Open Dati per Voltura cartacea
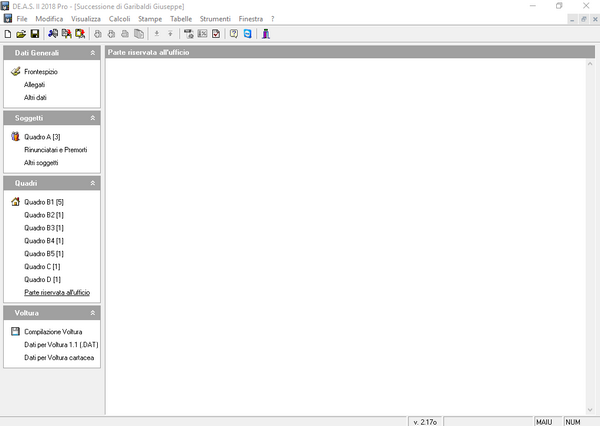600x426 pixels. 59,357
